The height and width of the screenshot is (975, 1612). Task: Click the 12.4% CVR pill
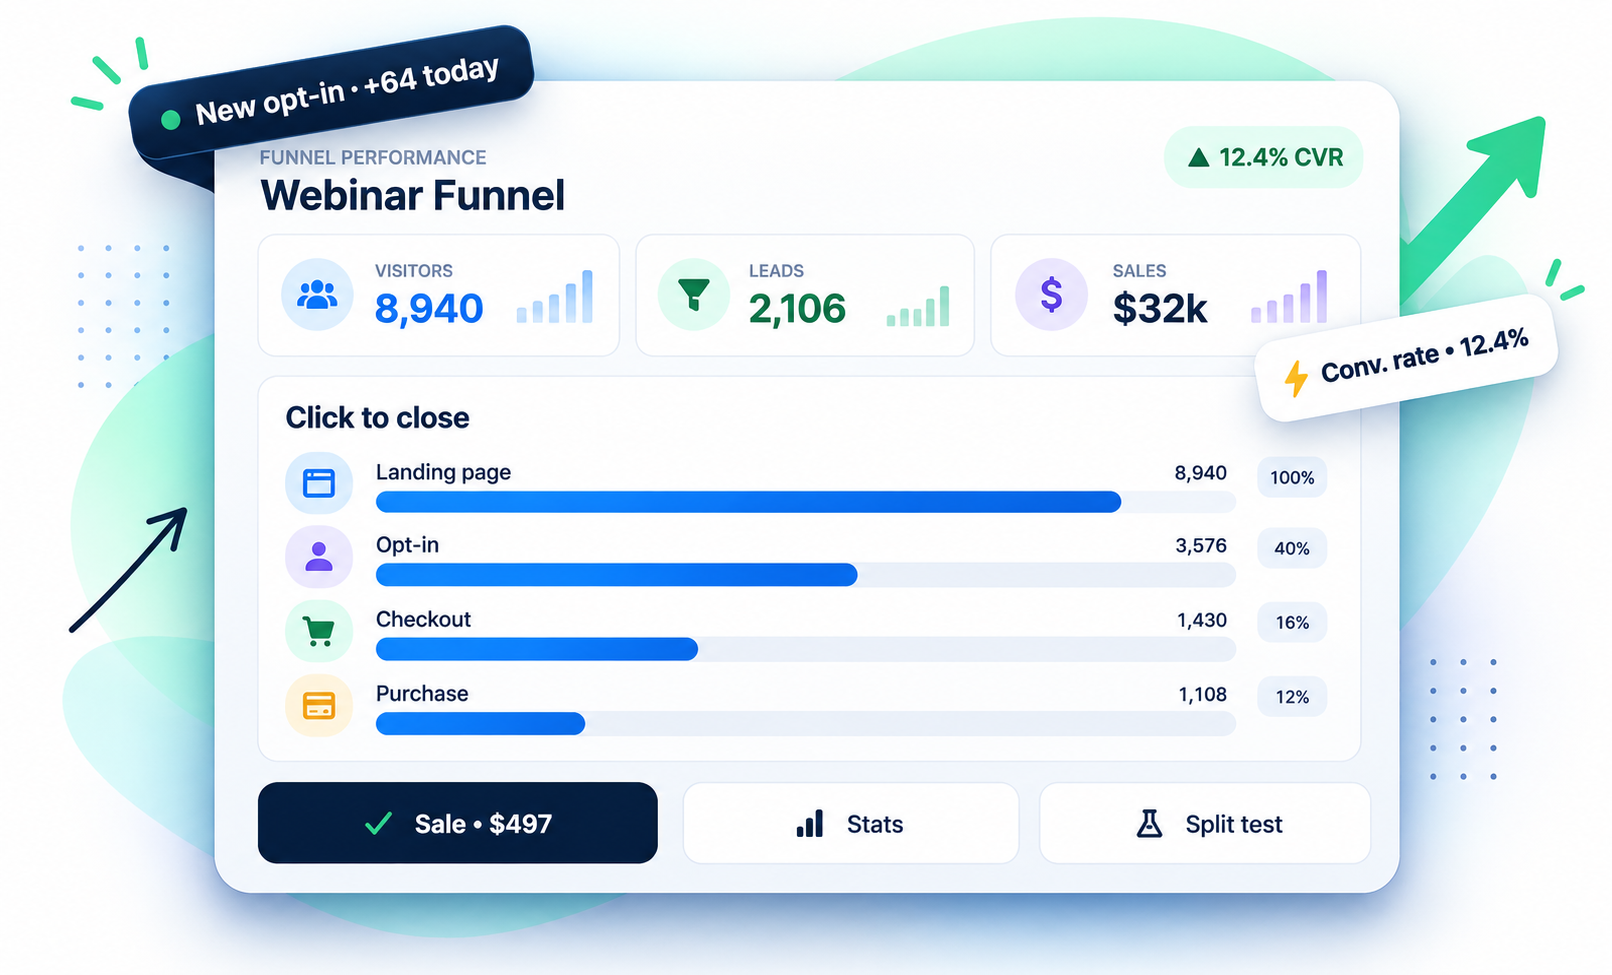pyautogui.click(x=1264, y=157)
